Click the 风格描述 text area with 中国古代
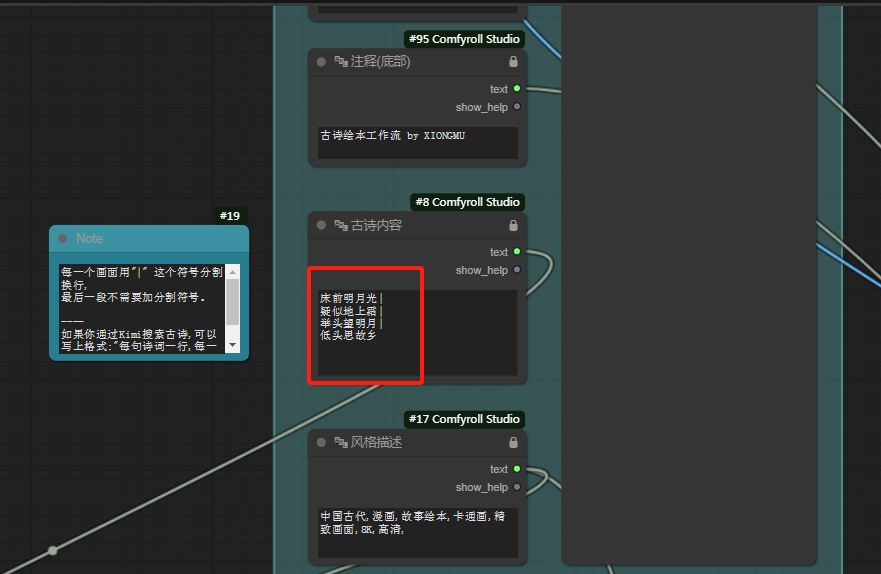 click(x=417, y=532)
